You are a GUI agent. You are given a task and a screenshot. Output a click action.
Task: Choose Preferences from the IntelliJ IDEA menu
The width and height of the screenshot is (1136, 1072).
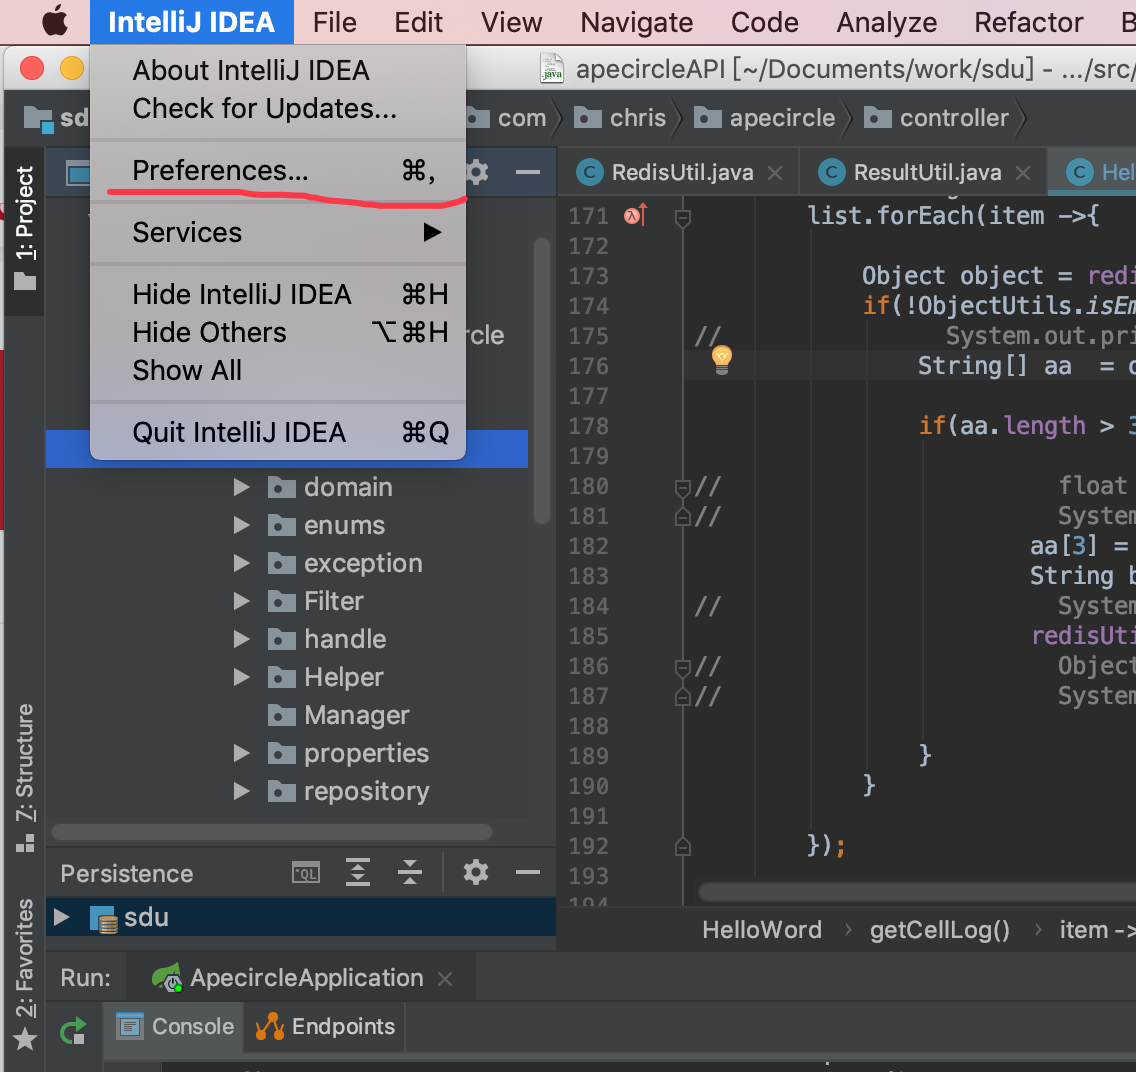pos(219,170)
